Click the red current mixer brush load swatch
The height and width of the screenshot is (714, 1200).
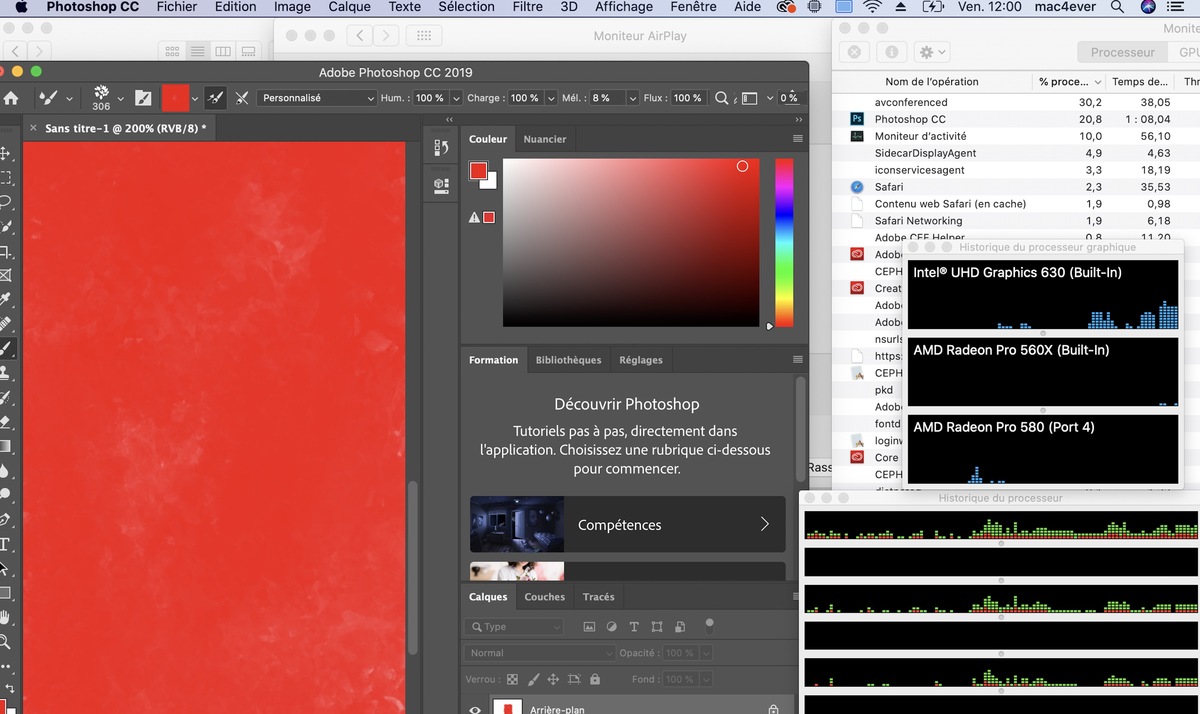coord(174,98)
